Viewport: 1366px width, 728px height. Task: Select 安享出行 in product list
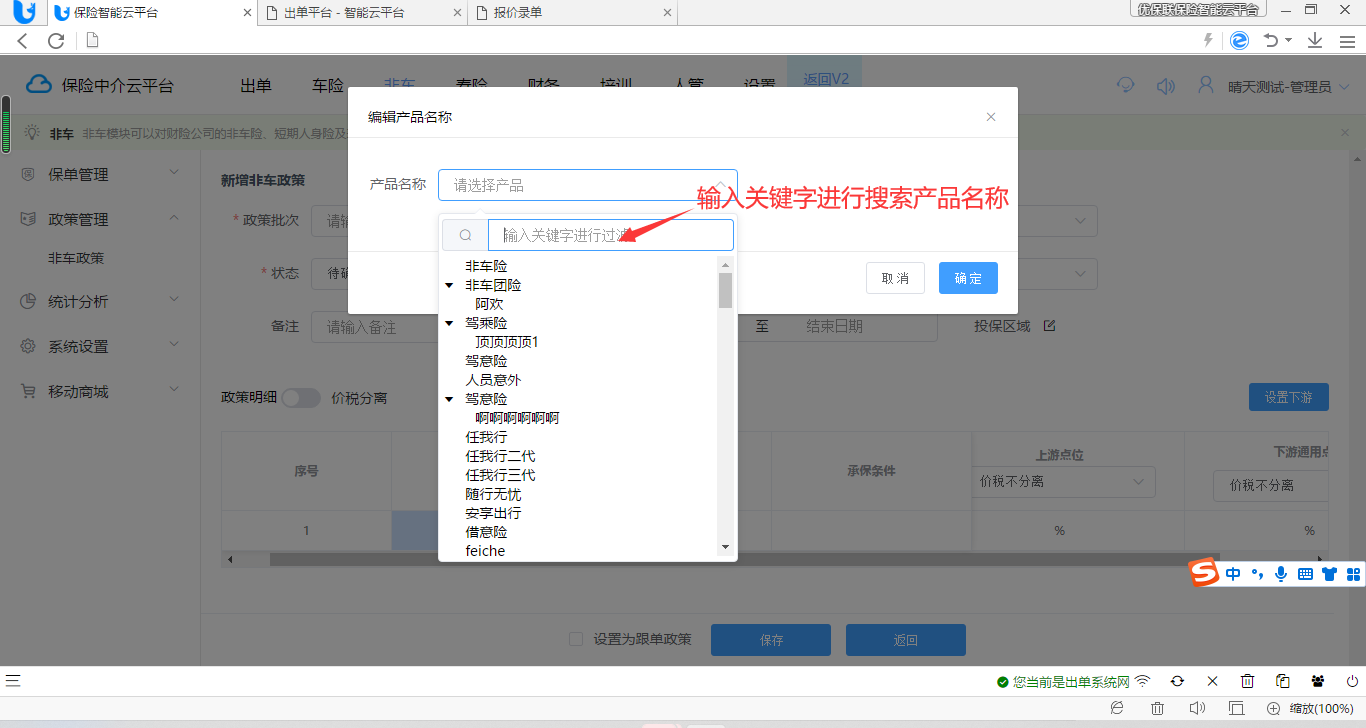click(493, 513)
